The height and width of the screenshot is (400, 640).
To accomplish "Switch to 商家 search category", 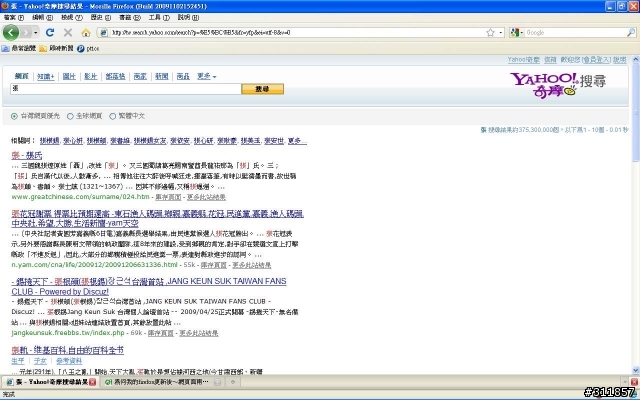I will [140, 76].
